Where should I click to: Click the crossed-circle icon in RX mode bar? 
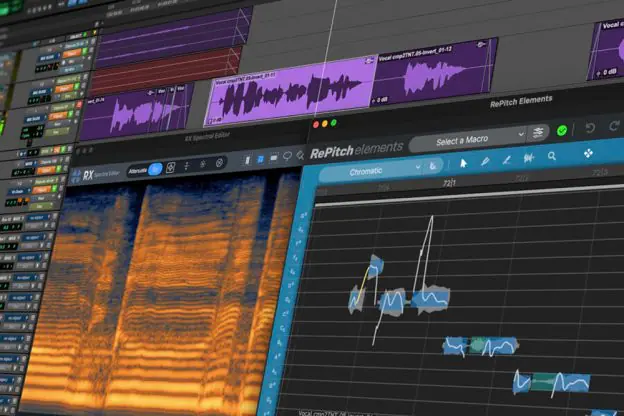(x=219, y=163)
